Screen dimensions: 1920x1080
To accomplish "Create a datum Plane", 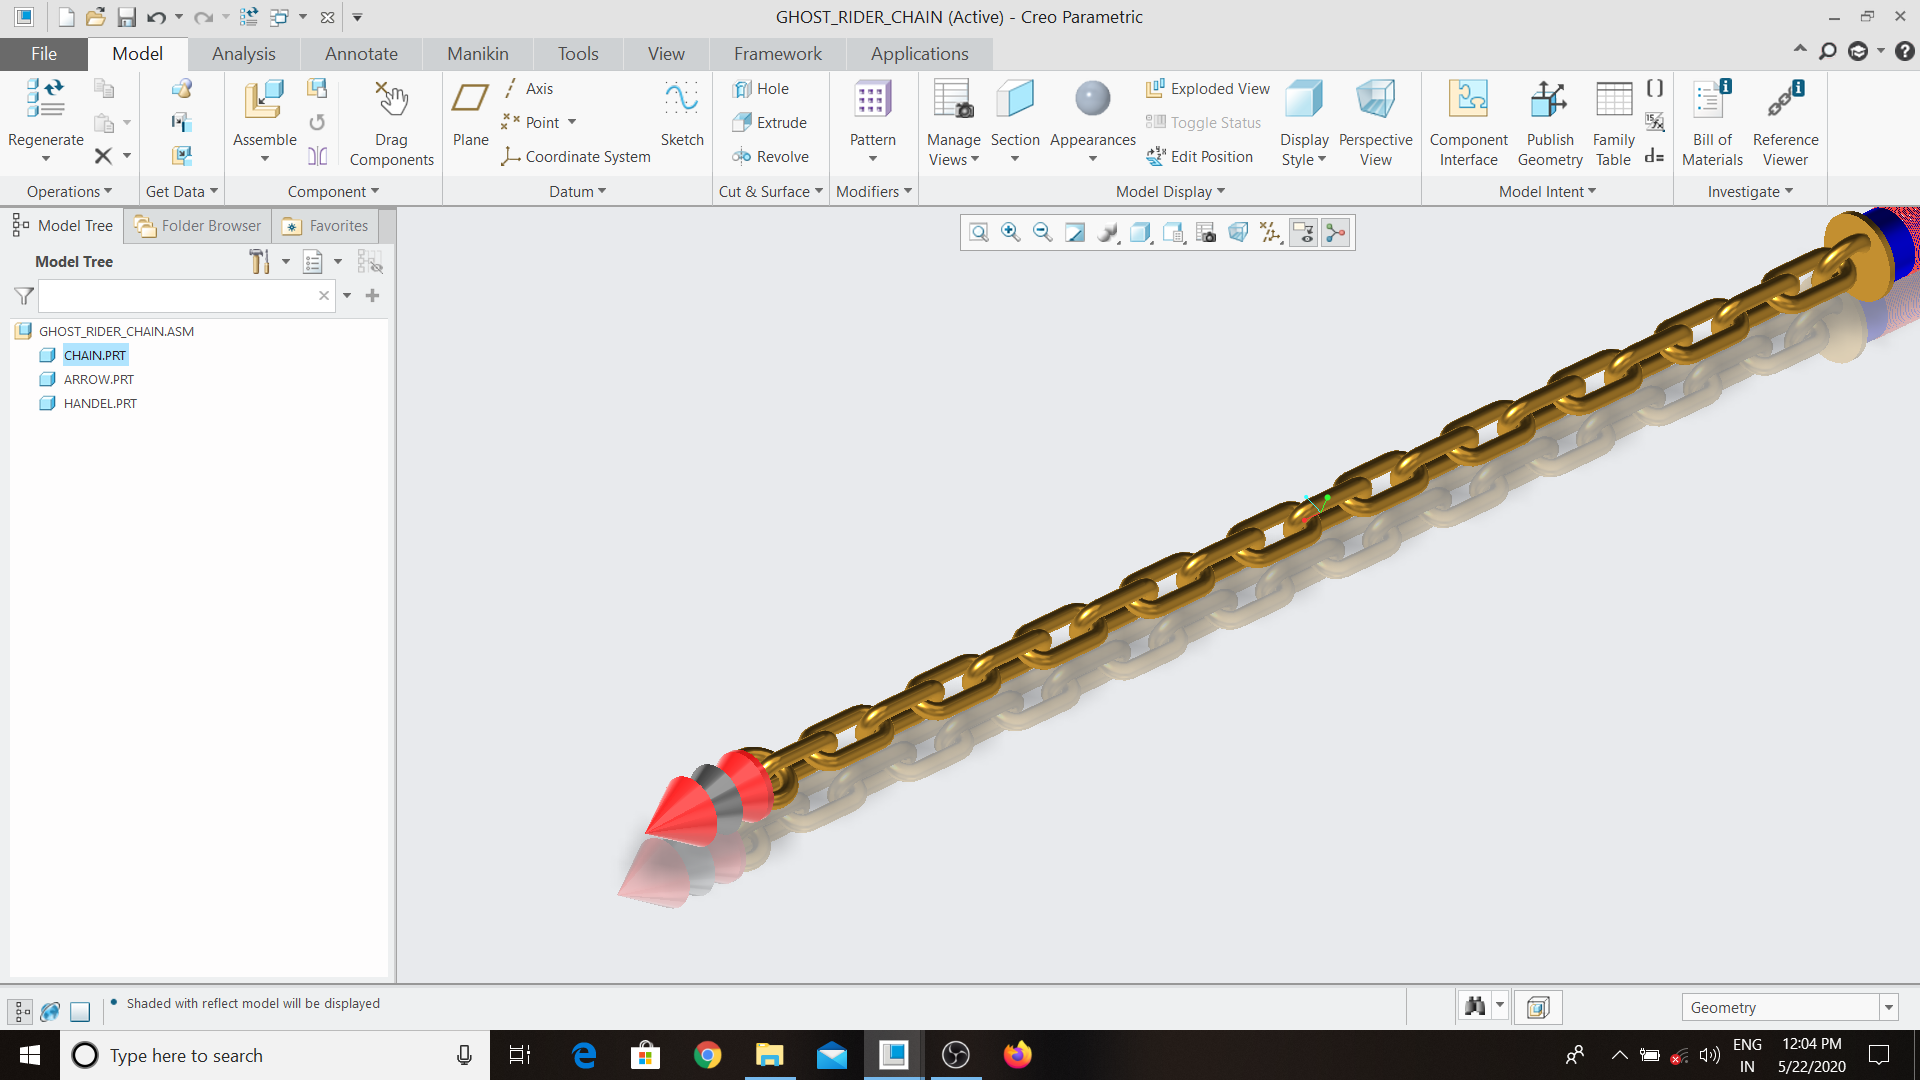I will pyautogui.click(x=470, y=112).
